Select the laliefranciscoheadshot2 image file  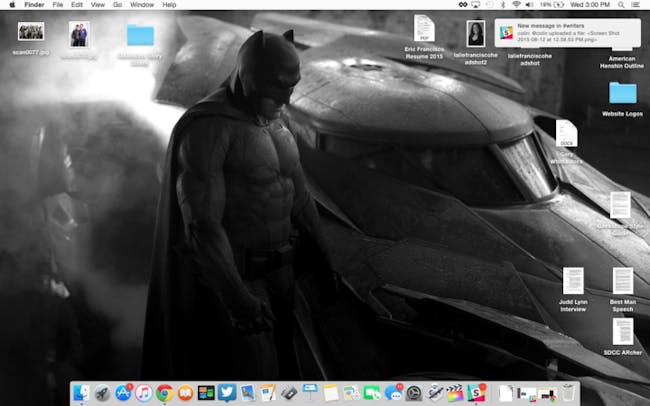click(x=475, y=34)
